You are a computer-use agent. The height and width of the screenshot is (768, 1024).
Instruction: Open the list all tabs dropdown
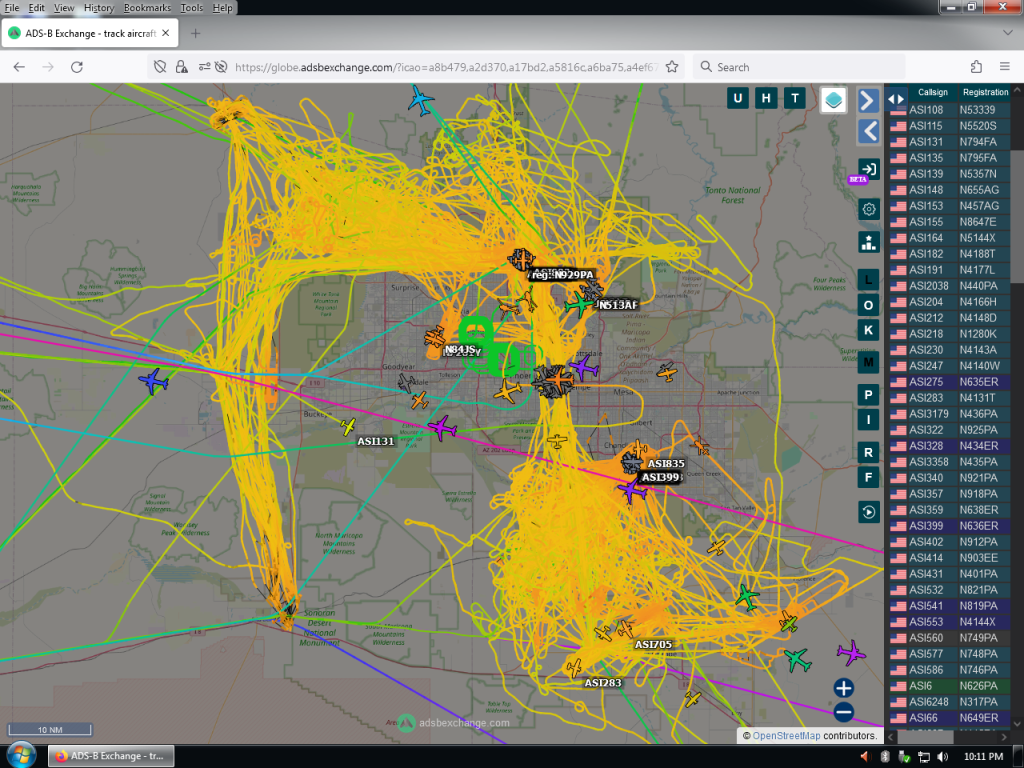1007,33
